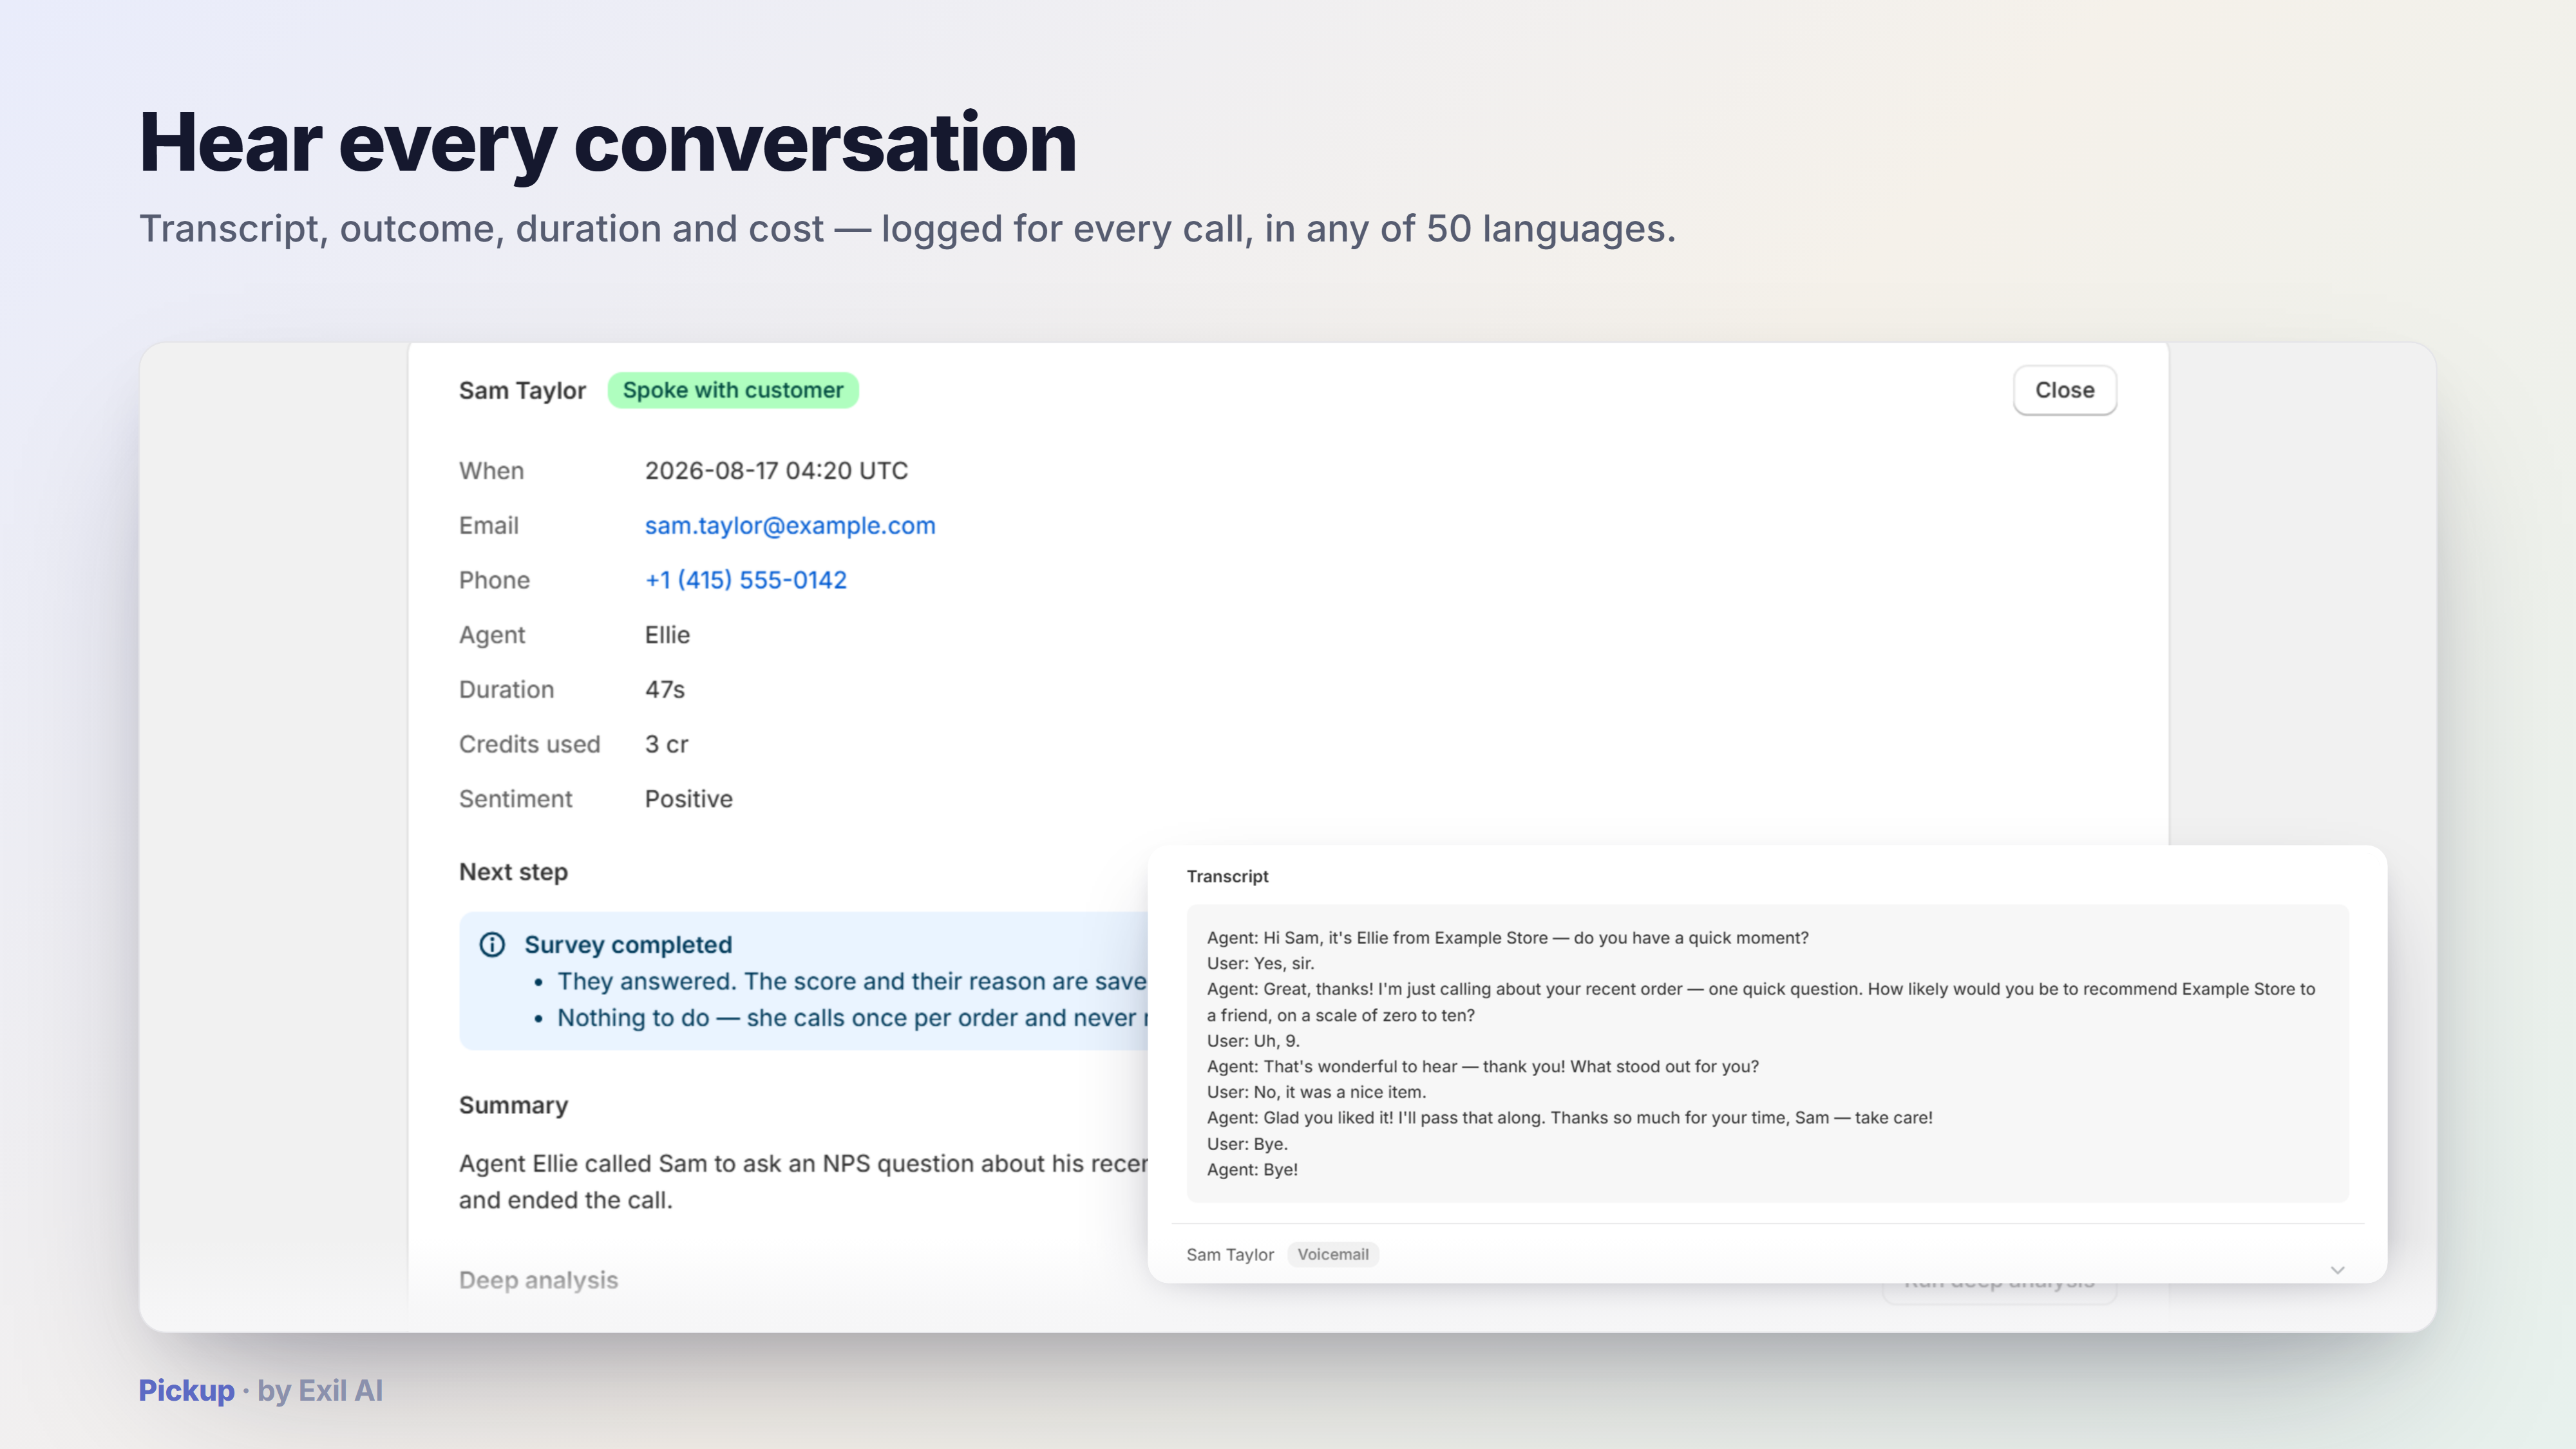Select the Spoke with customer badge
Image resolution: width=2576 pixels, height=1449 pixels.
pyautogui.click(x=733, y=390)
